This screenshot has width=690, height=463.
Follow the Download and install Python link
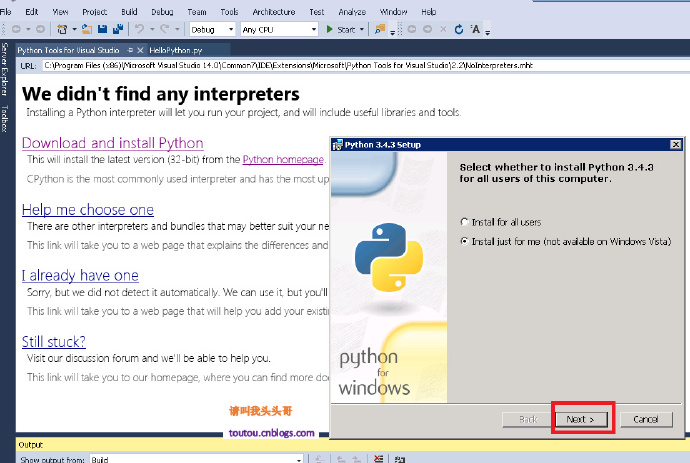pos(112,143)
